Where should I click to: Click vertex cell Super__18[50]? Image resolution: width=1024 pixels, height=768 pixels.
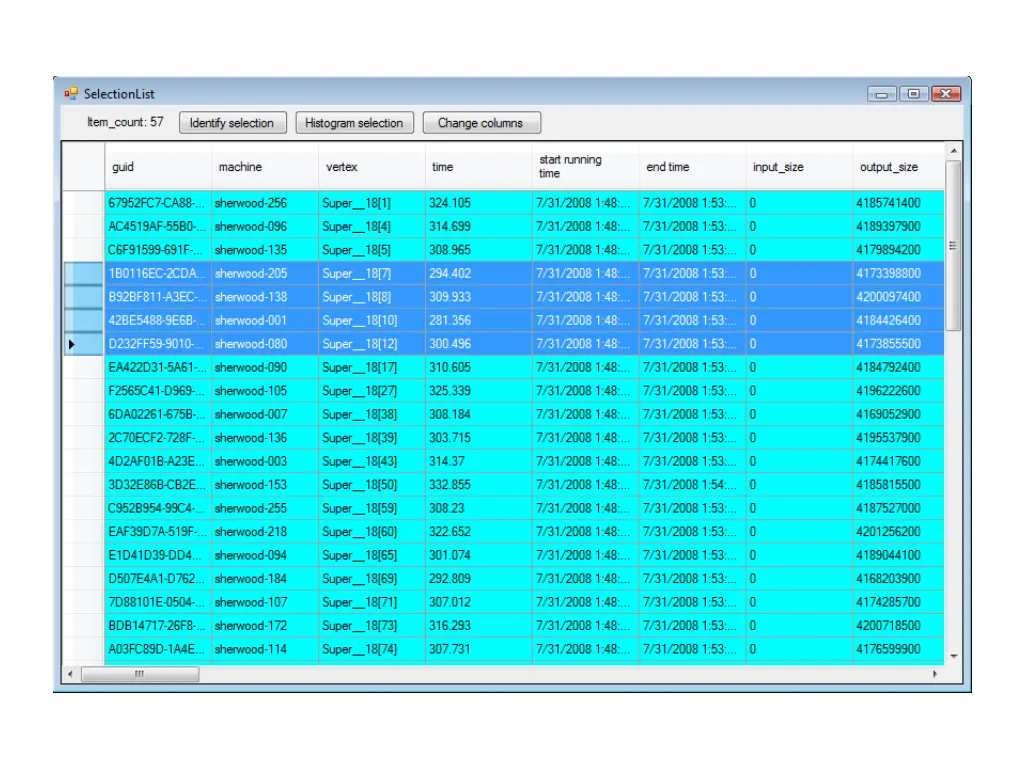click(372, 485)
